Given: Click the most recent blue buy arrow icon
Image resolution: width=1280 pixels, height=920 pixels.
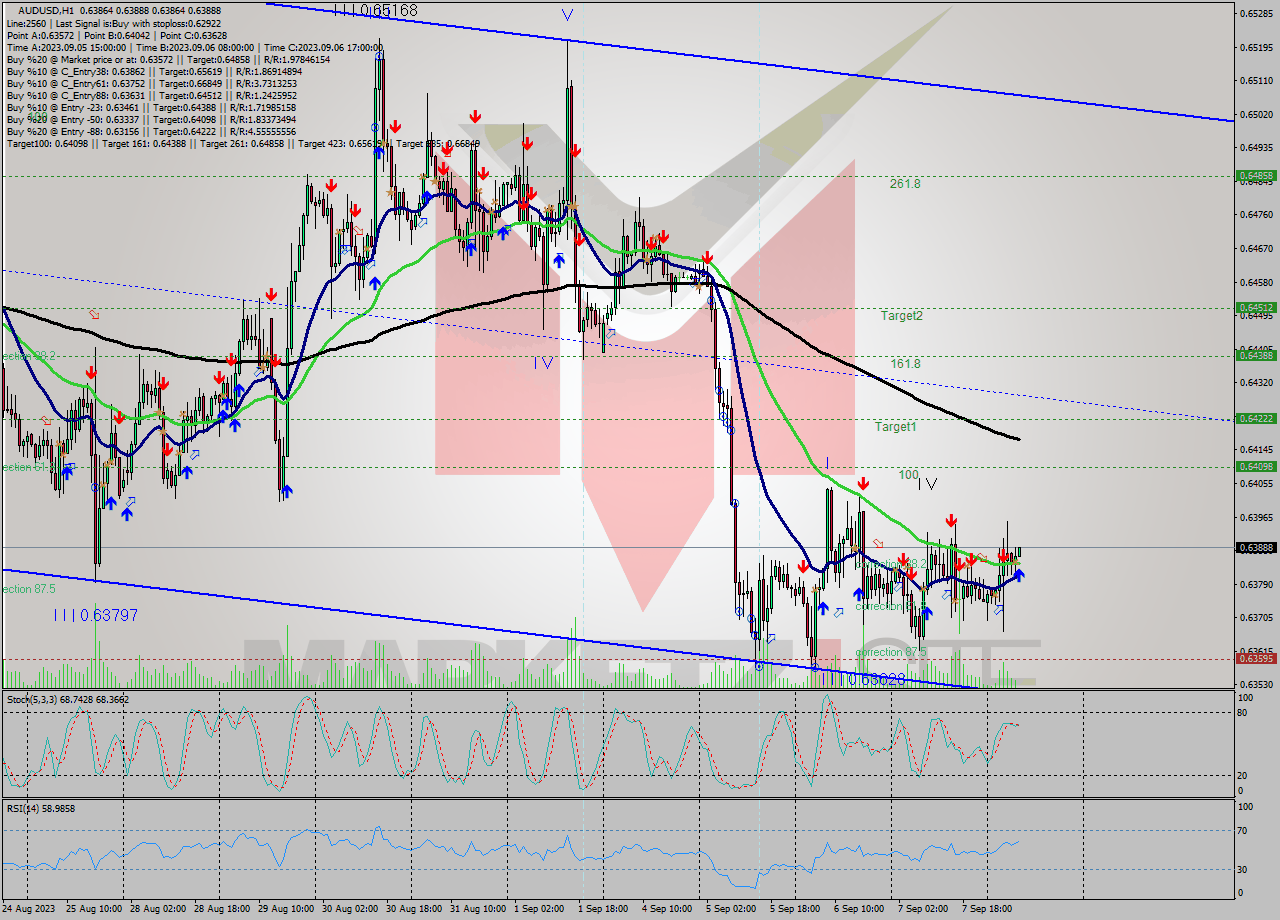Looking at the screenshot, I should [x=1018, y=574].
